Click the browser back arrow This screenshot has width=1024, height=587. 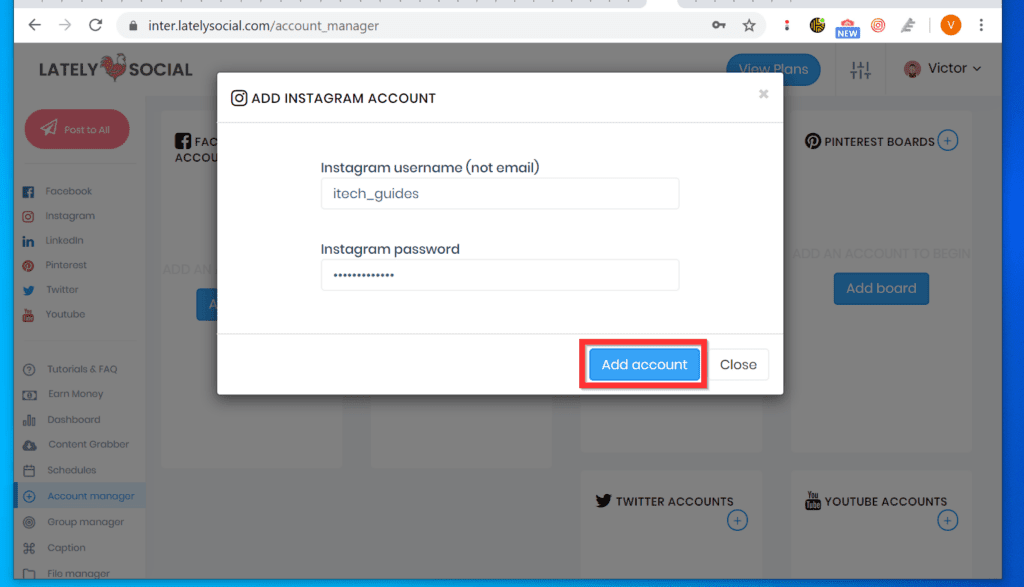pos(35,25)
